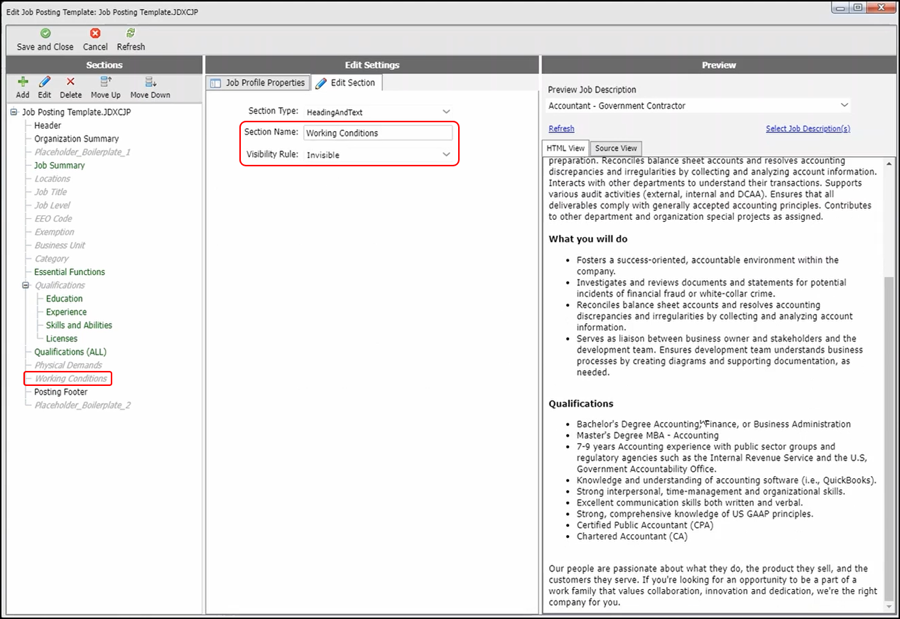Image resolution: width=900 pixels, height=619 pixels.
Task: Select Essential Functions in the sections tree
Action: point(69,272)
